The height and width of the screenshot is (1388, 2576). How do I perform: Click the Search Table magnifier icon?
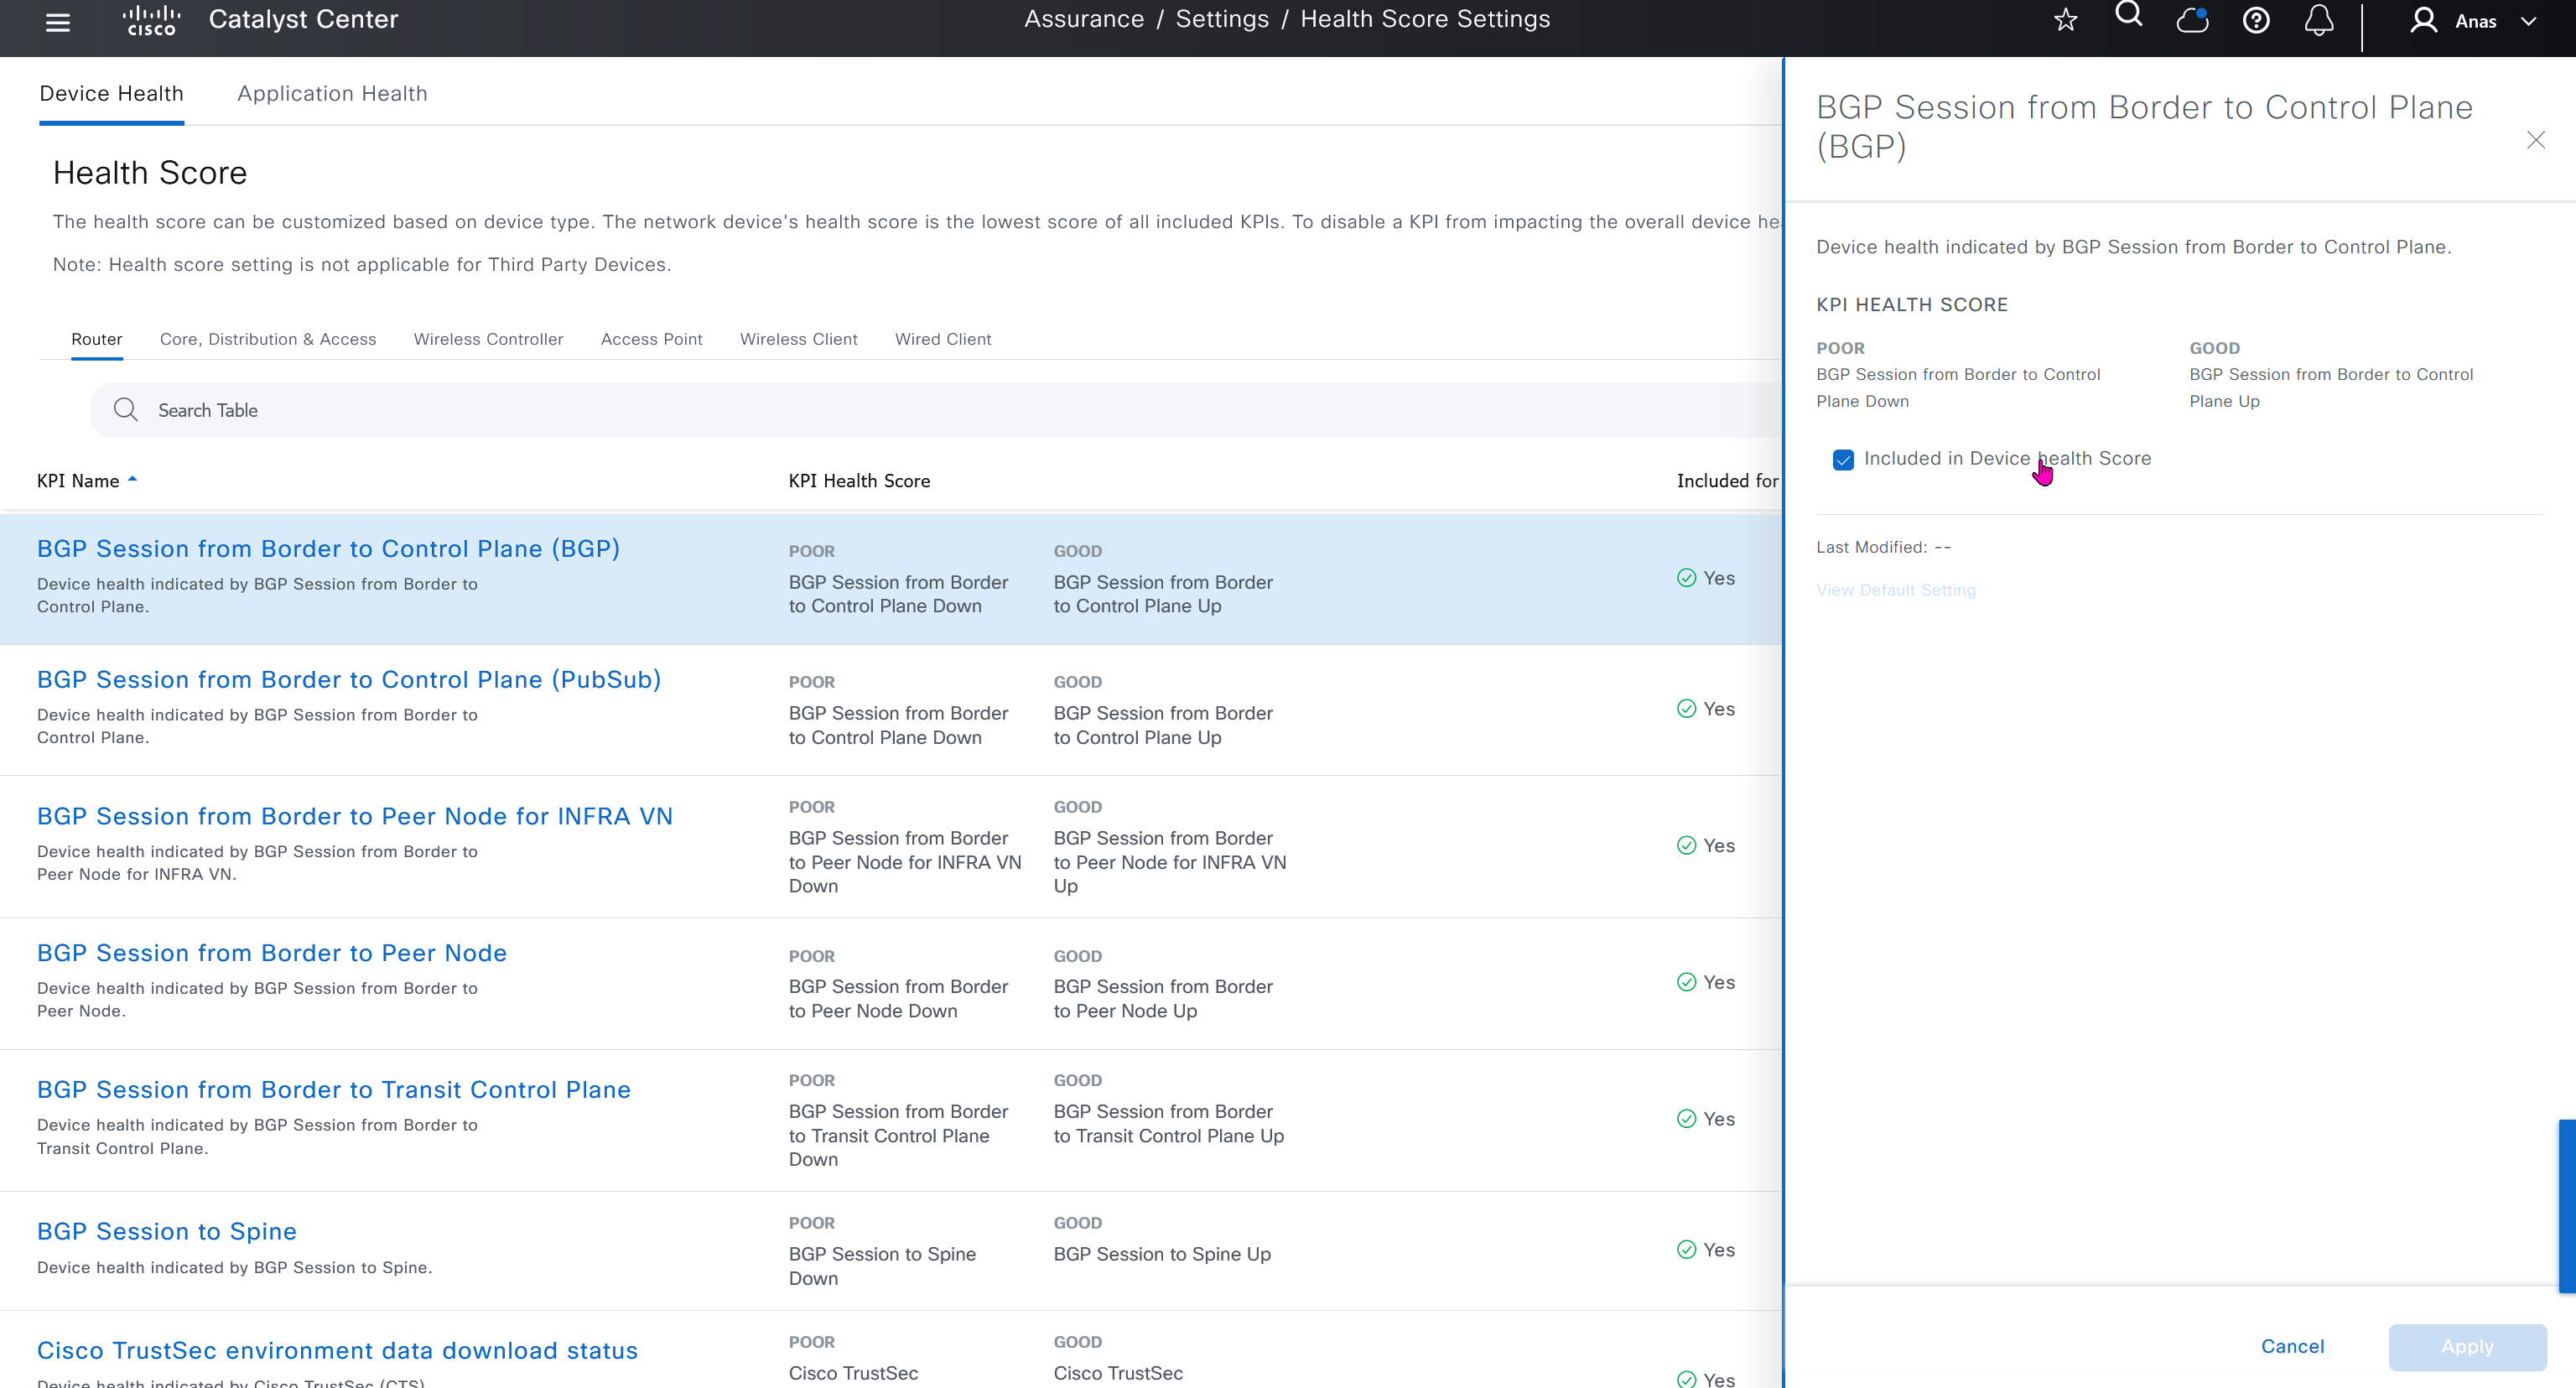pos(125,409)
